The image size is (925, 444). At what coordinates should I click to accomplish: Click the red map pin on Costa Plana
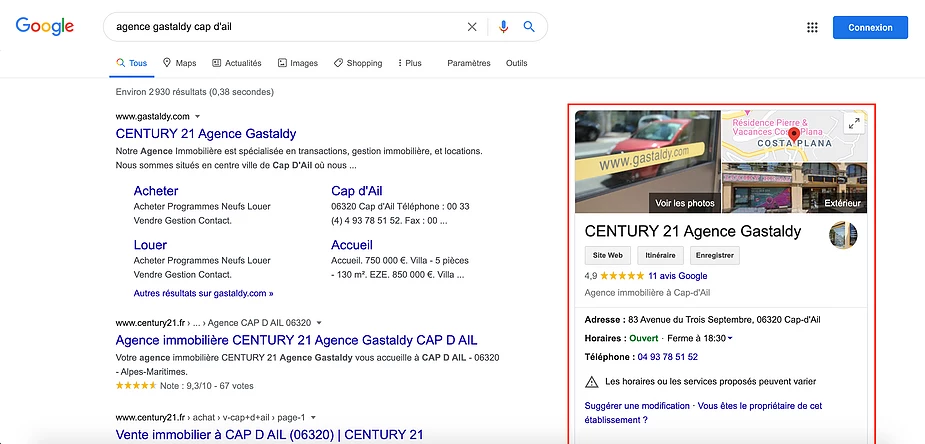point(793,135)
